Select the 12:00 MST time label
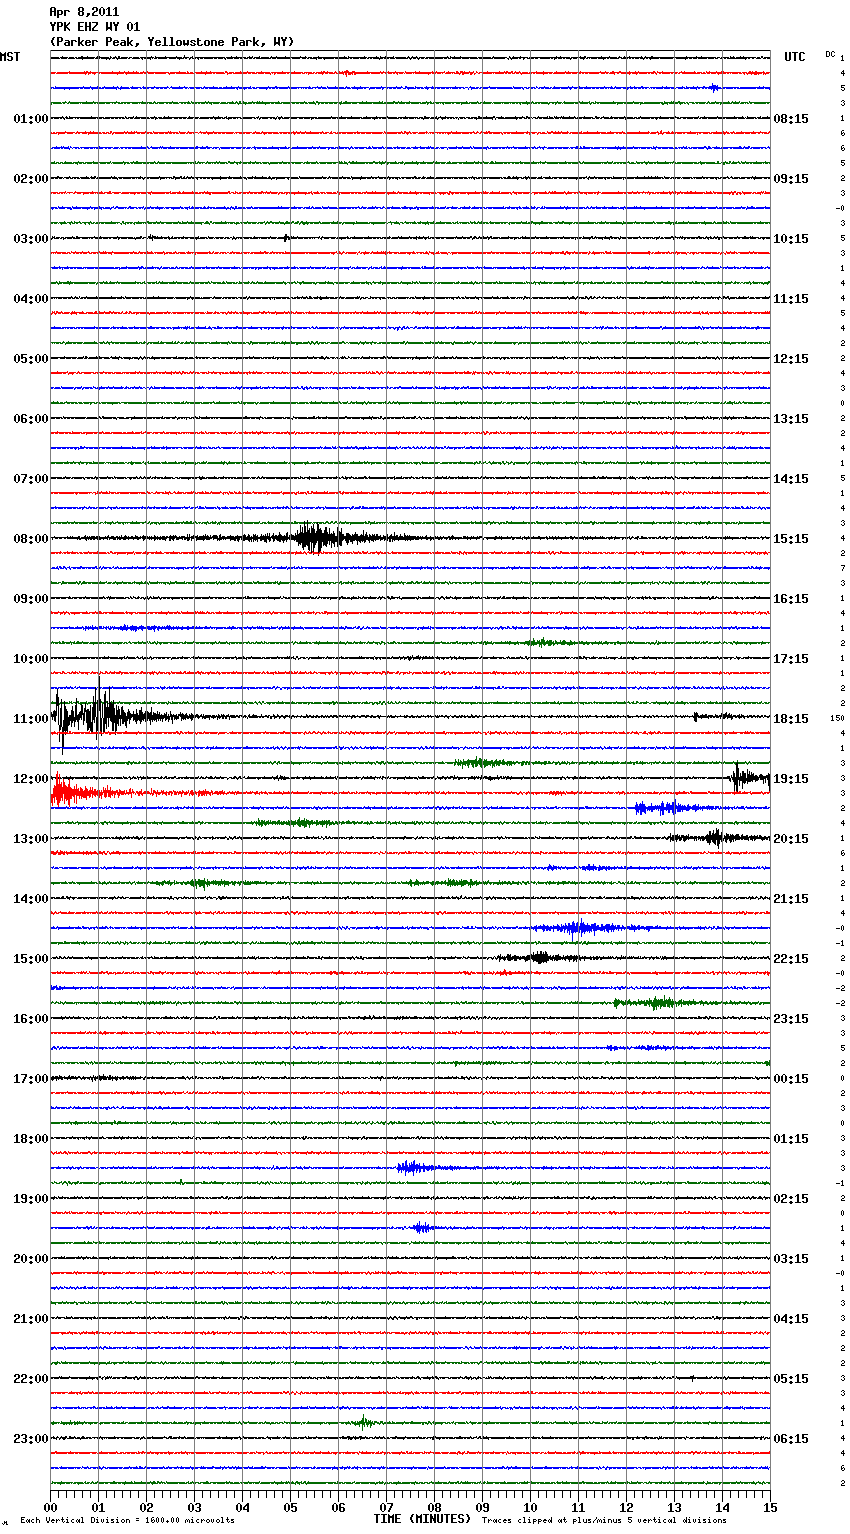850x1534 pixels. (31, 779)
